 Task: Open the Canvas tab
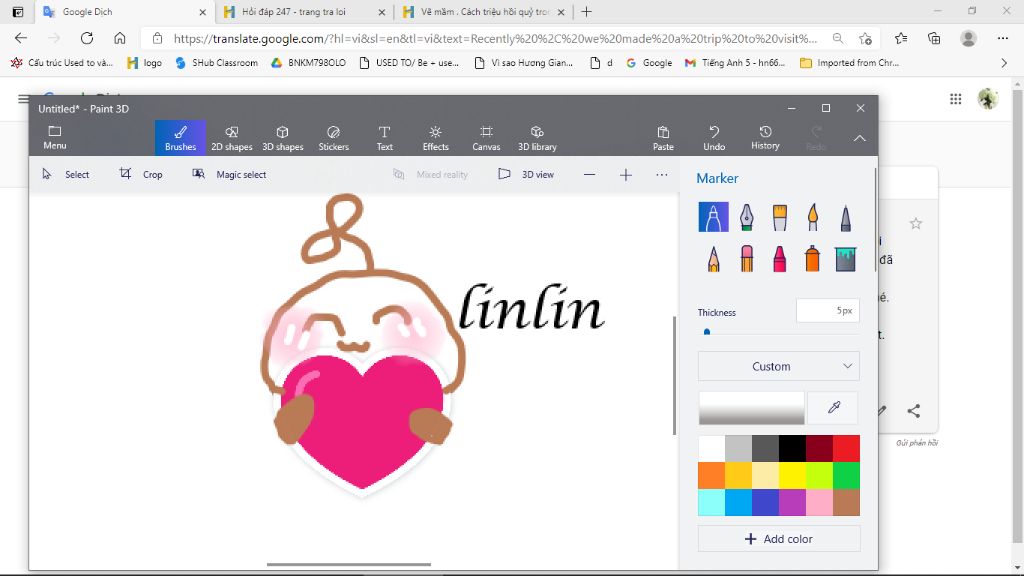click(x=487, y=138)
